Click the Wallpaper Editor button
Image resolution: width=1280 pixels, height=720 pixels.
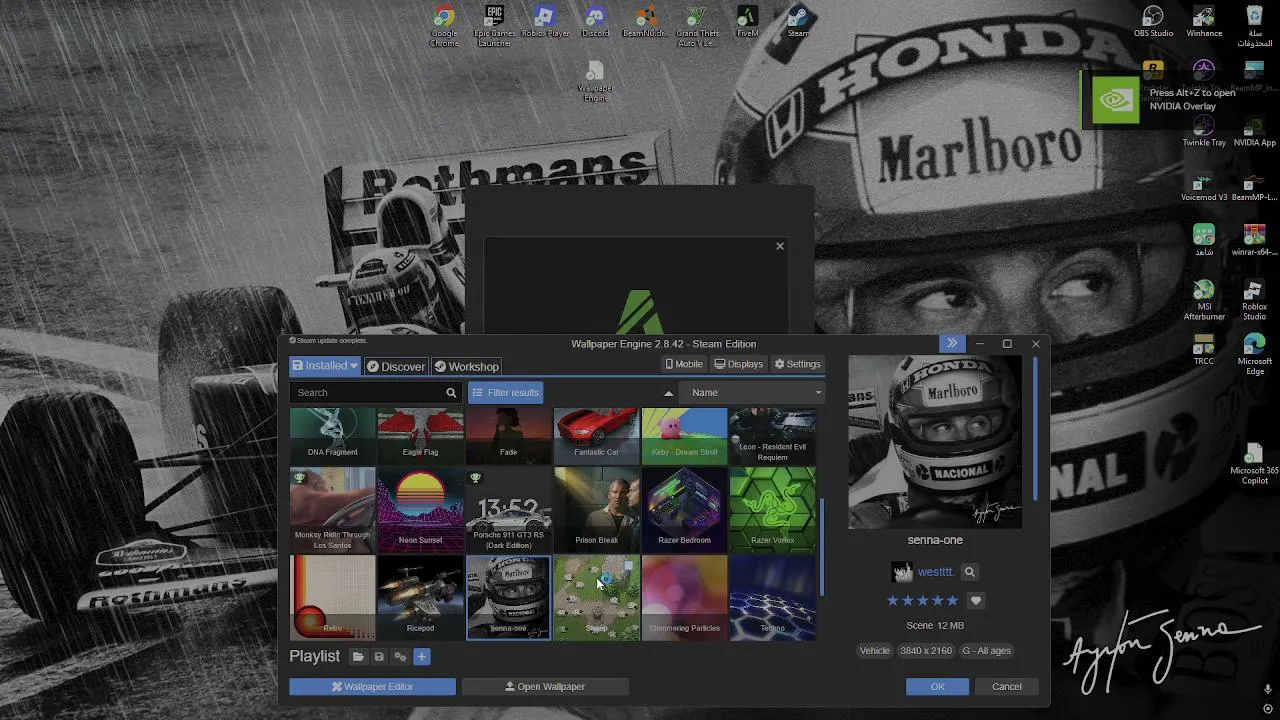click(x=372, y=687)
